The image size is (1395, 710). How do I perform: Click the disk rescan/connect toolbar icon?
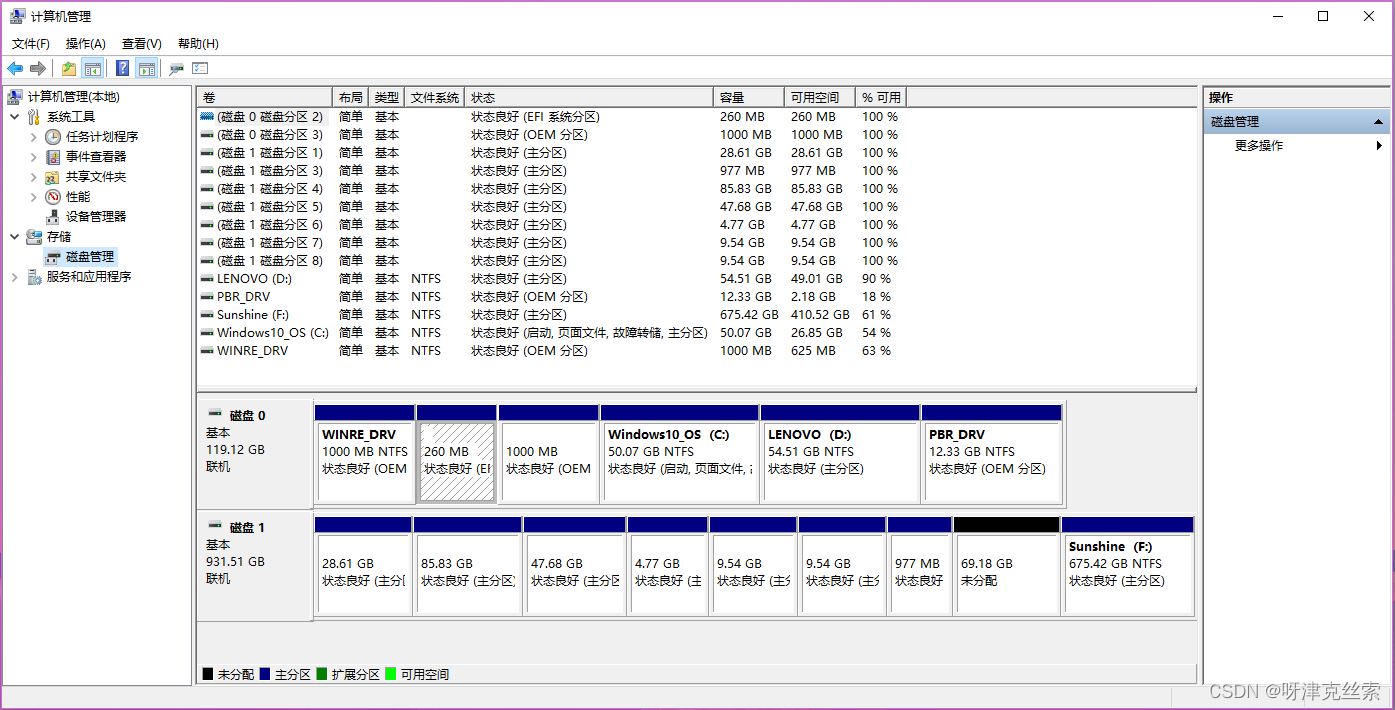[x=176, y=68]
